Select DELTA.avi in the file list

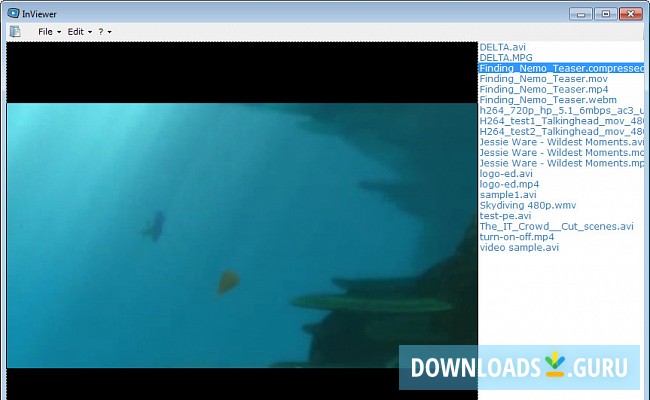502,47
